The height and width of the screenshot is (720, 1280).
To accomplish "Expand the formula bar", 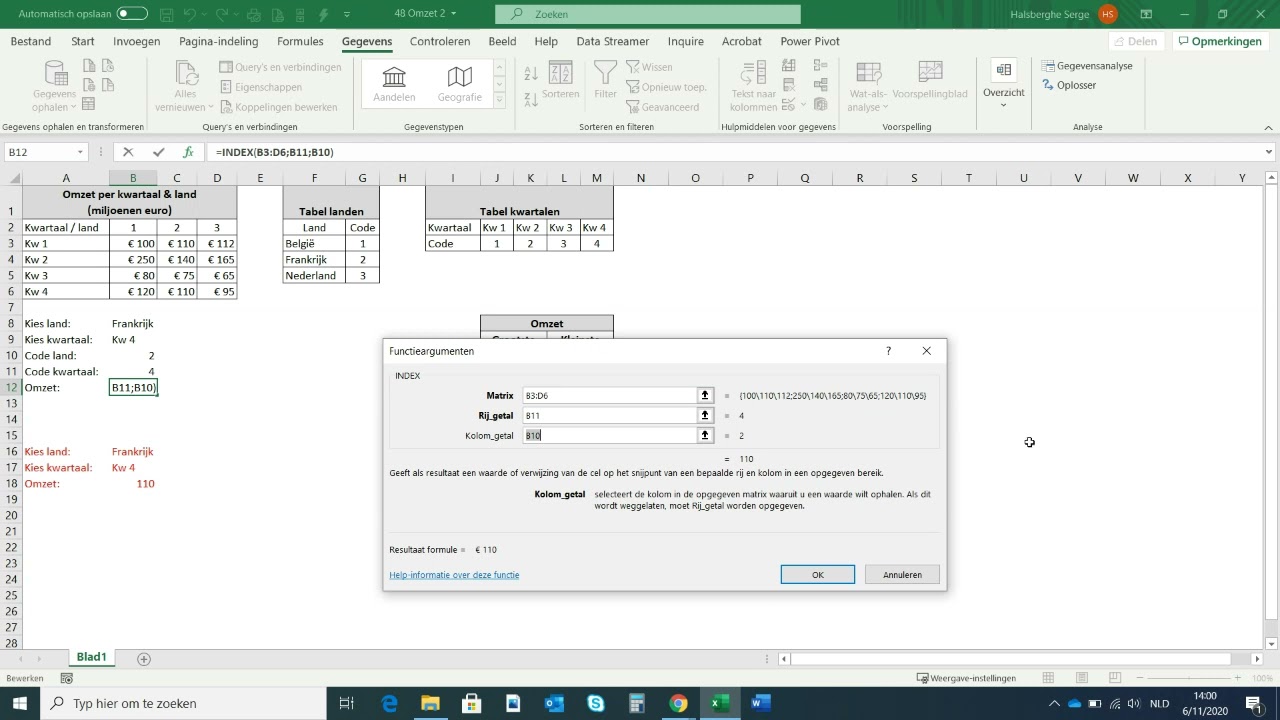I will click(x=1269, y=152).
